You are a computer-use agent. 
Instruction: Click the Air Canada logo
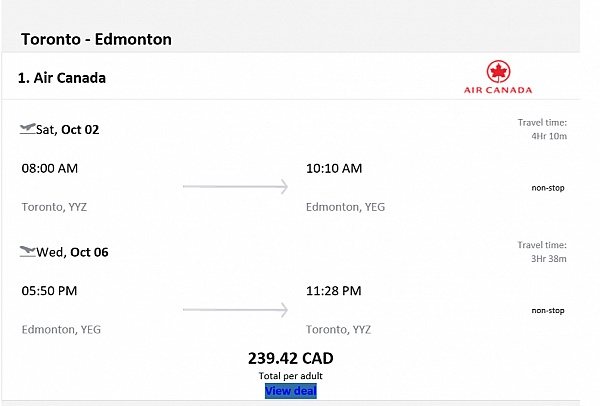[x=498, y=77]
